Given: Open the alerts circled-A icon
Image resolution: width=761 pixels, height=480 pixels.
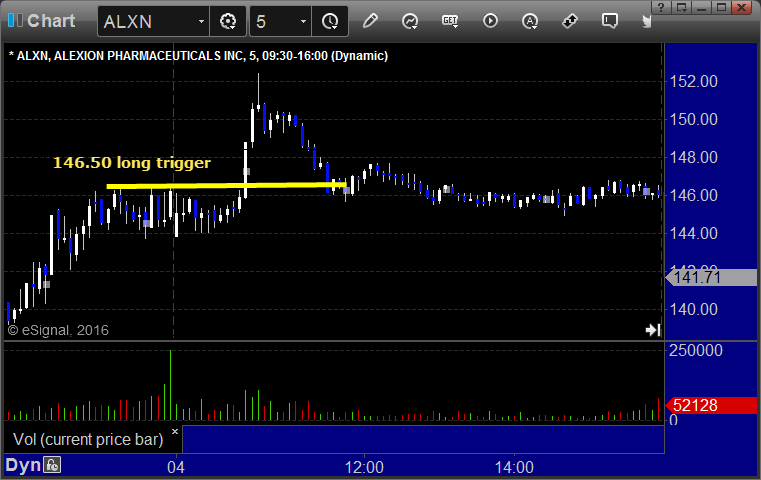Looking at the screenshot, I should click(x=529, y=21).
